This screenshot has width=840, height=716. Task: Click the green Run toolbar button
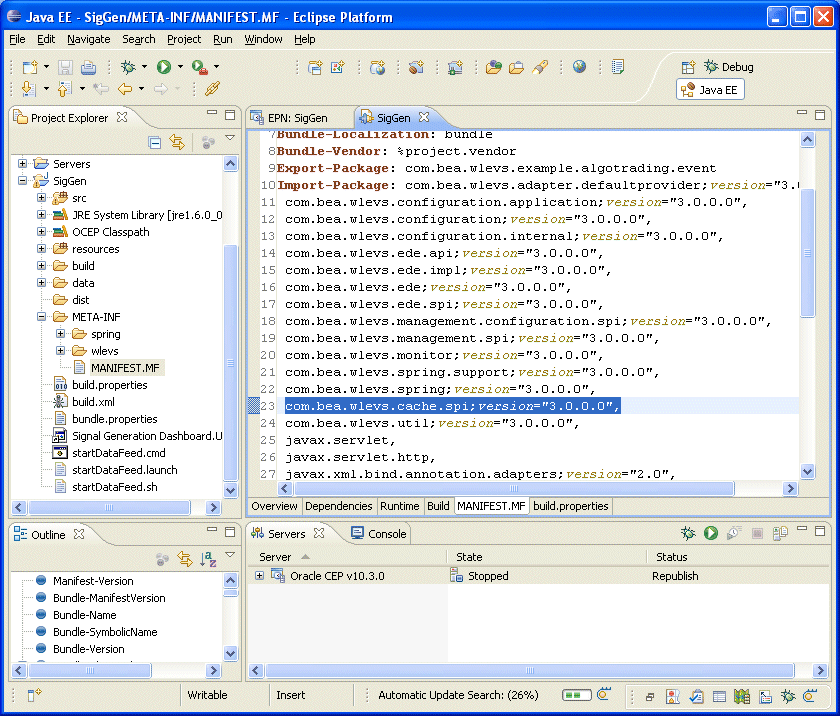[163, 67]
